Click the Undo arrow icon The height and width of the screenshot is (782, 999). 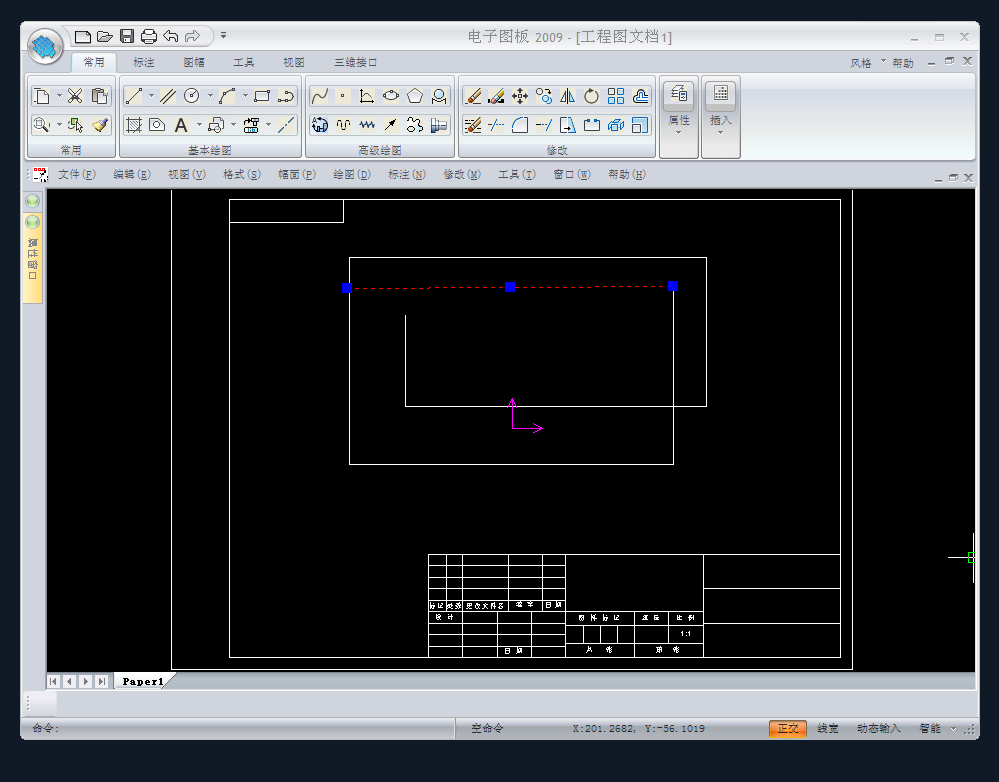click(x=170, y=36)
